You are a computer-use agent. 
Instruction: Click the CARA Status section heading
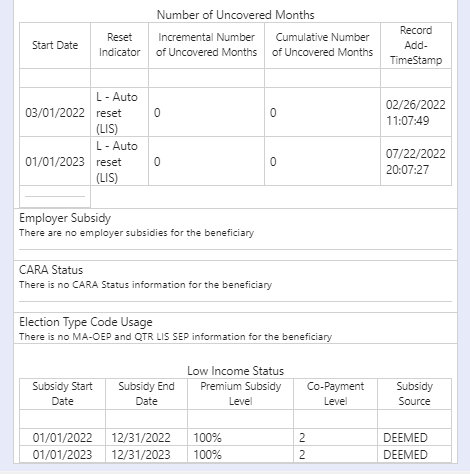point(51,270)
